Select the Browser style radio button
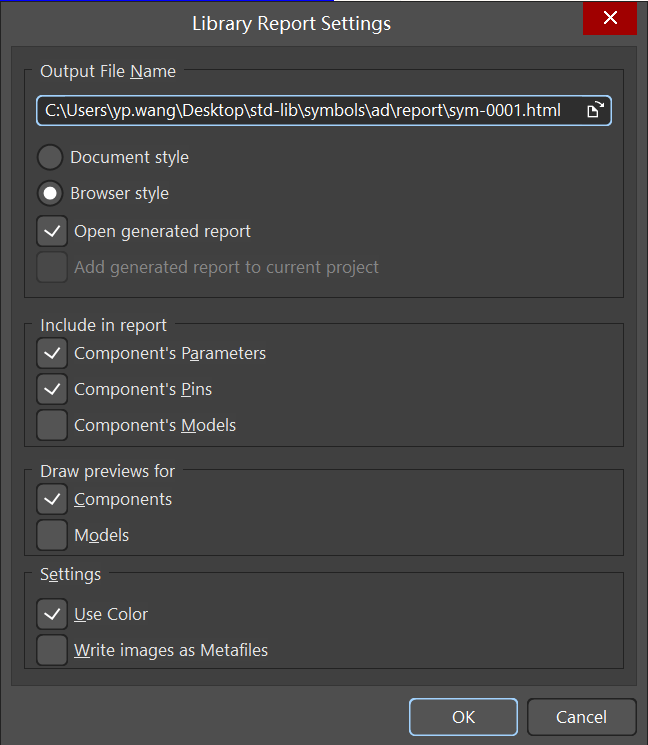 tap(51, 194)
